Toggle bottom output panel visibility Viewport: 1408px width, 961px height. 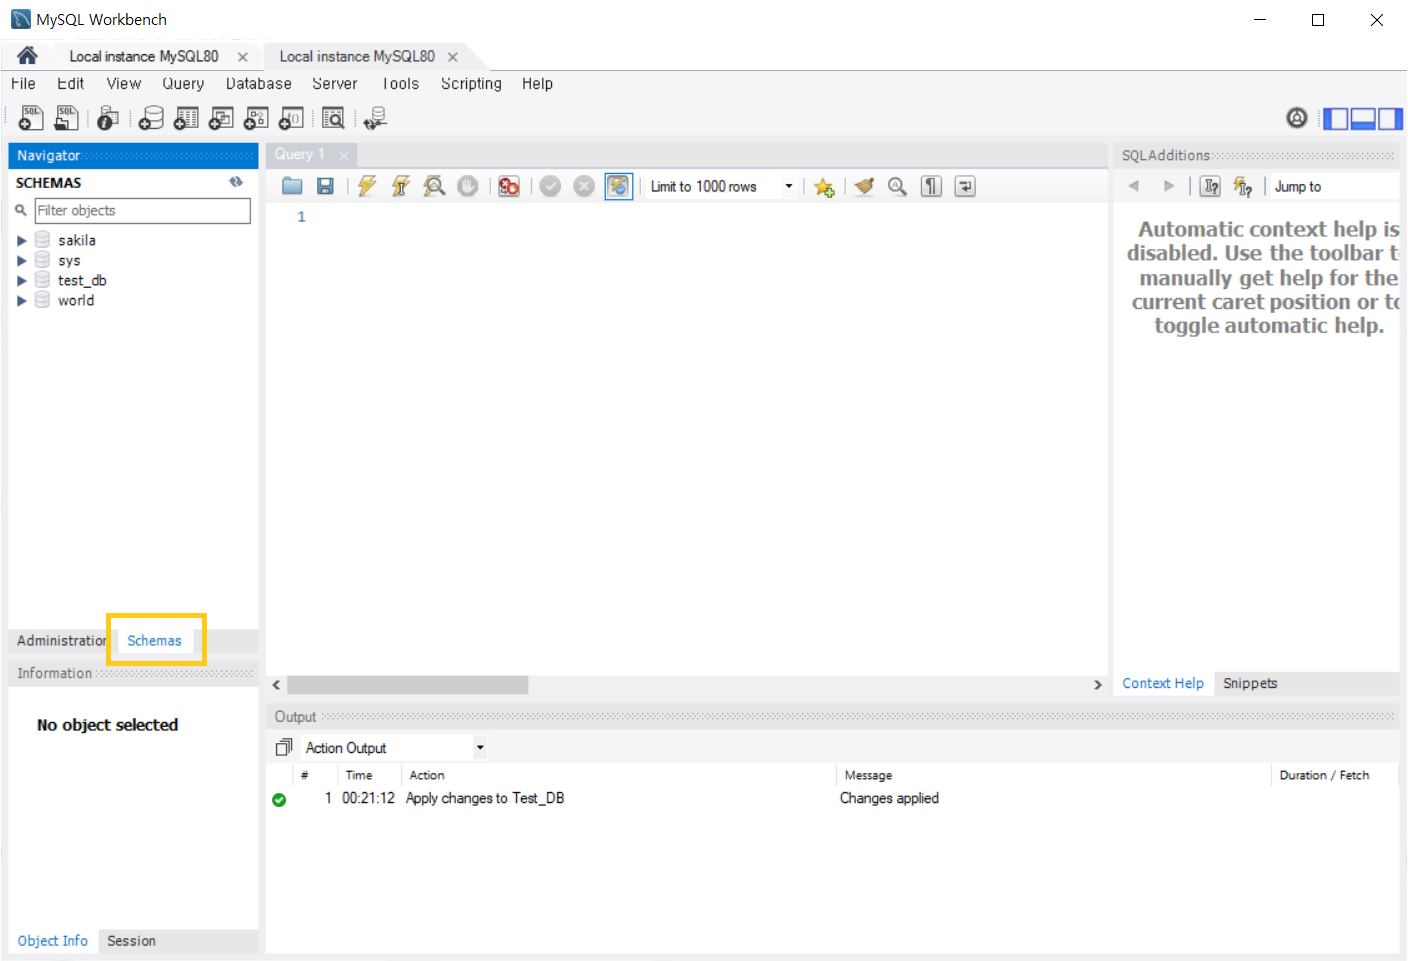click(x=1363, y=119)
